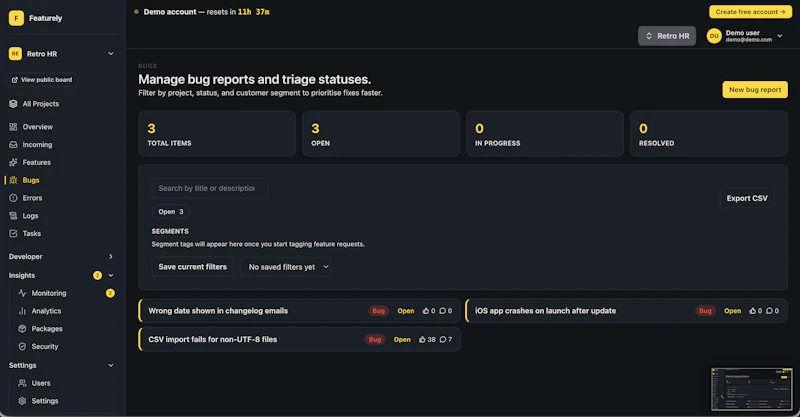Click the Resolved stat card

pyautogui.click(x=709, y=134)
